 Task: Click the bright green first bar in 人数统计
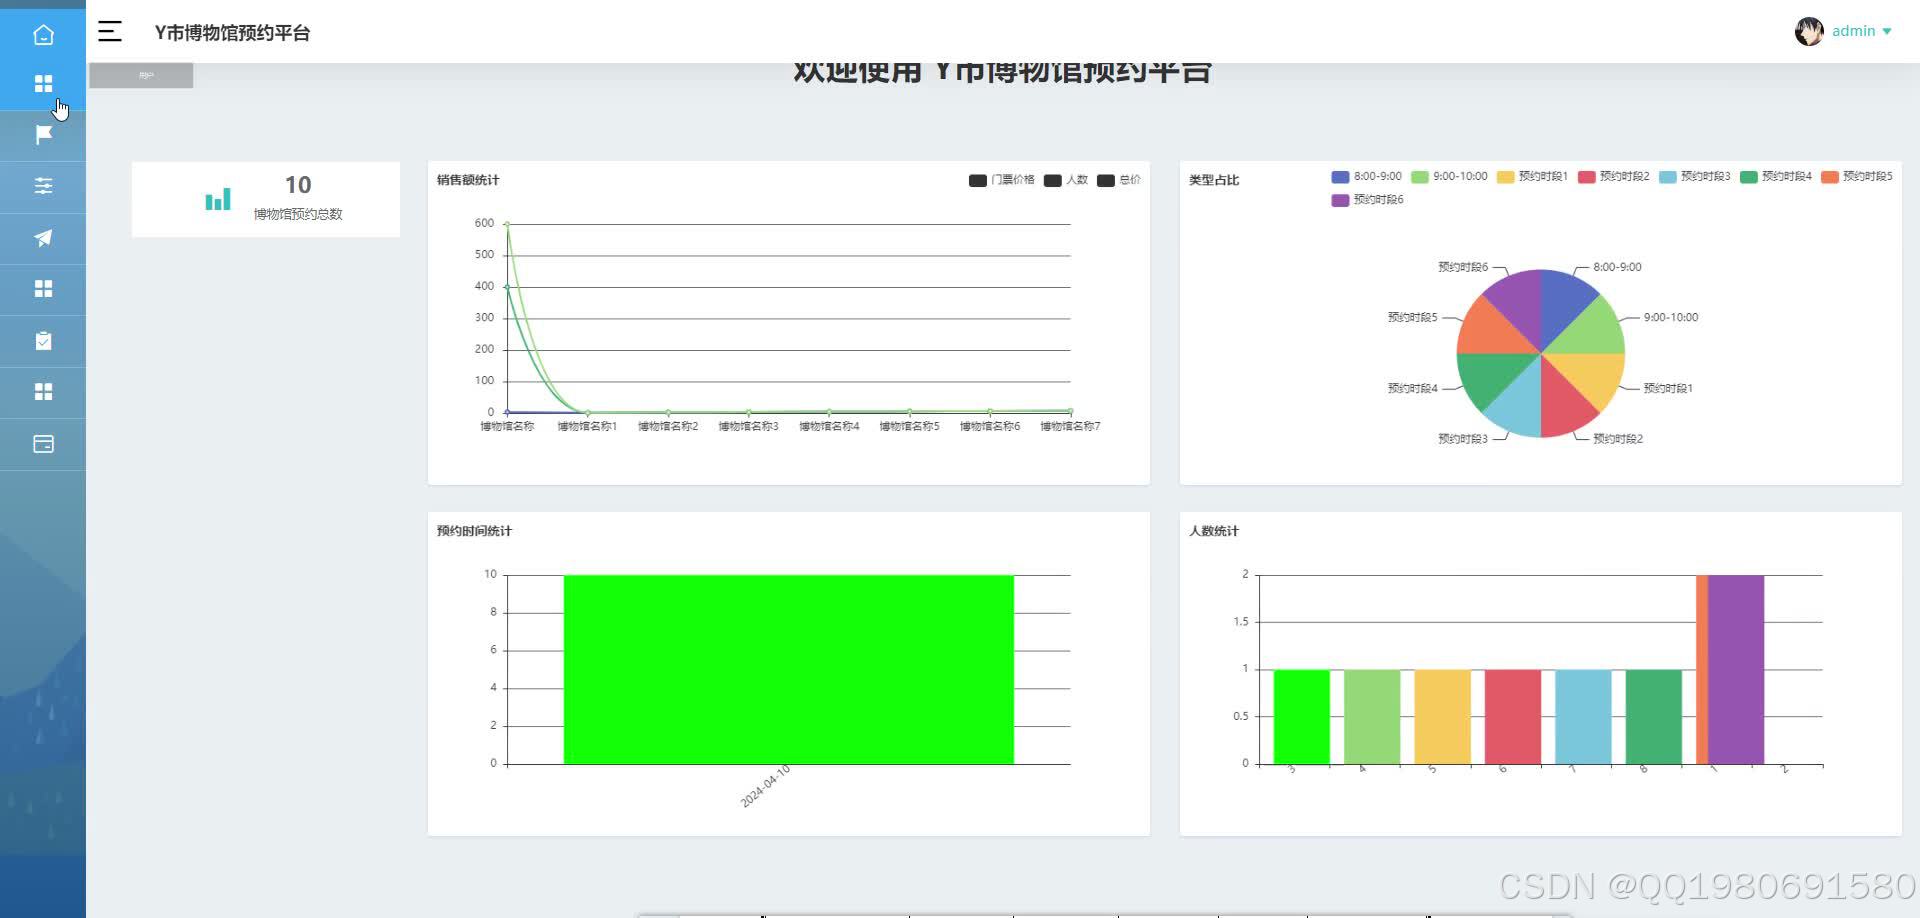(1302, 717)
